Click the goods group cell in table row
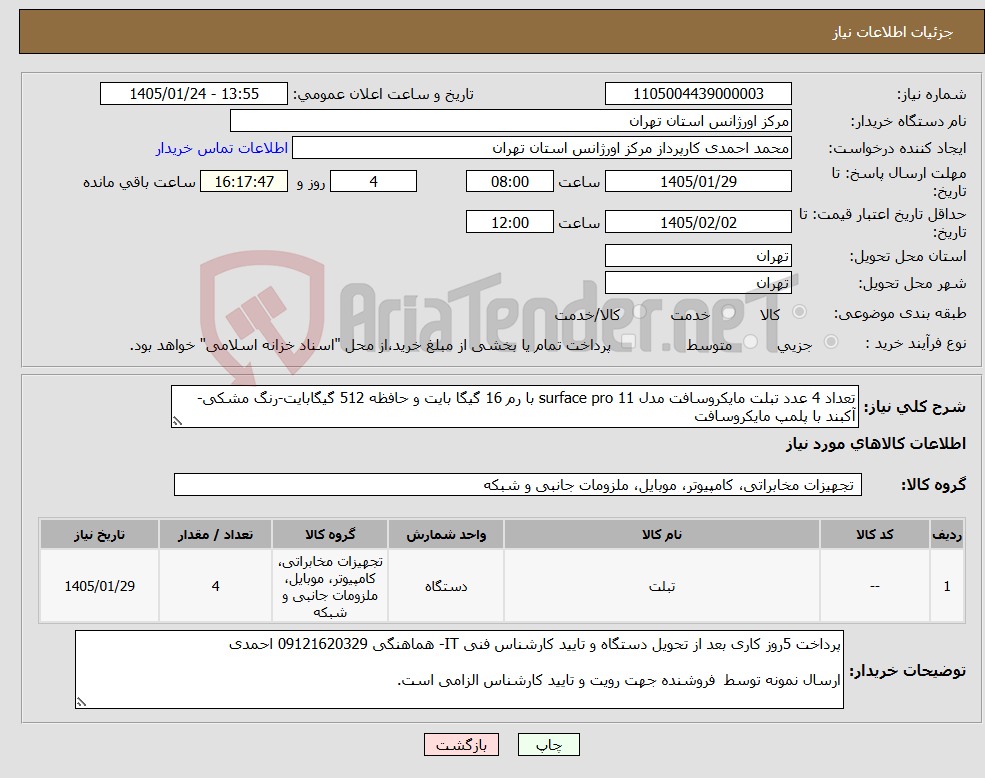The width and height of the screenshot is (985, 778). (330, 586)
